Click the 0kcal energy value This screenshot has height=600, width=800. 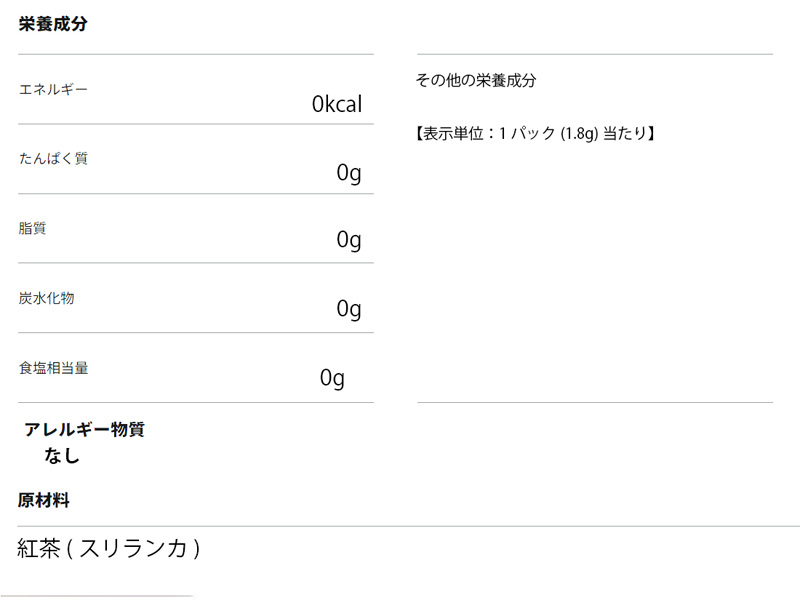[337, 104]
